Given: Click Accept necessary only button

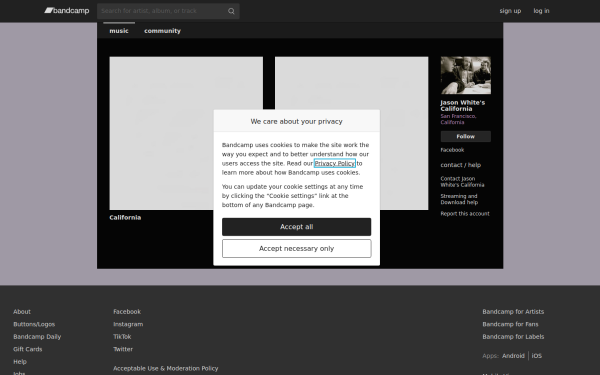Looking at the screenshot, I should pos(297,249).
